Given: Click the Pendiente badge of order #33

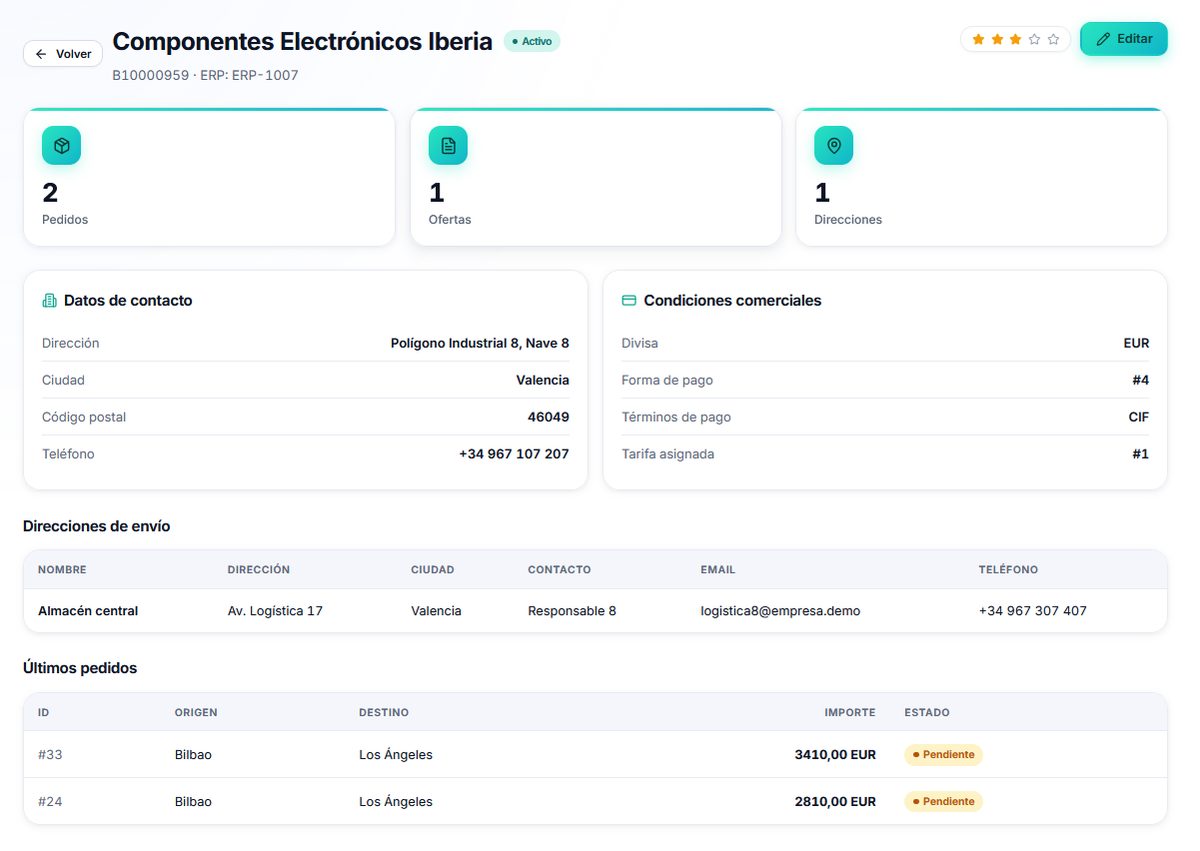Looking at the screenshot, I should [943, 755].
